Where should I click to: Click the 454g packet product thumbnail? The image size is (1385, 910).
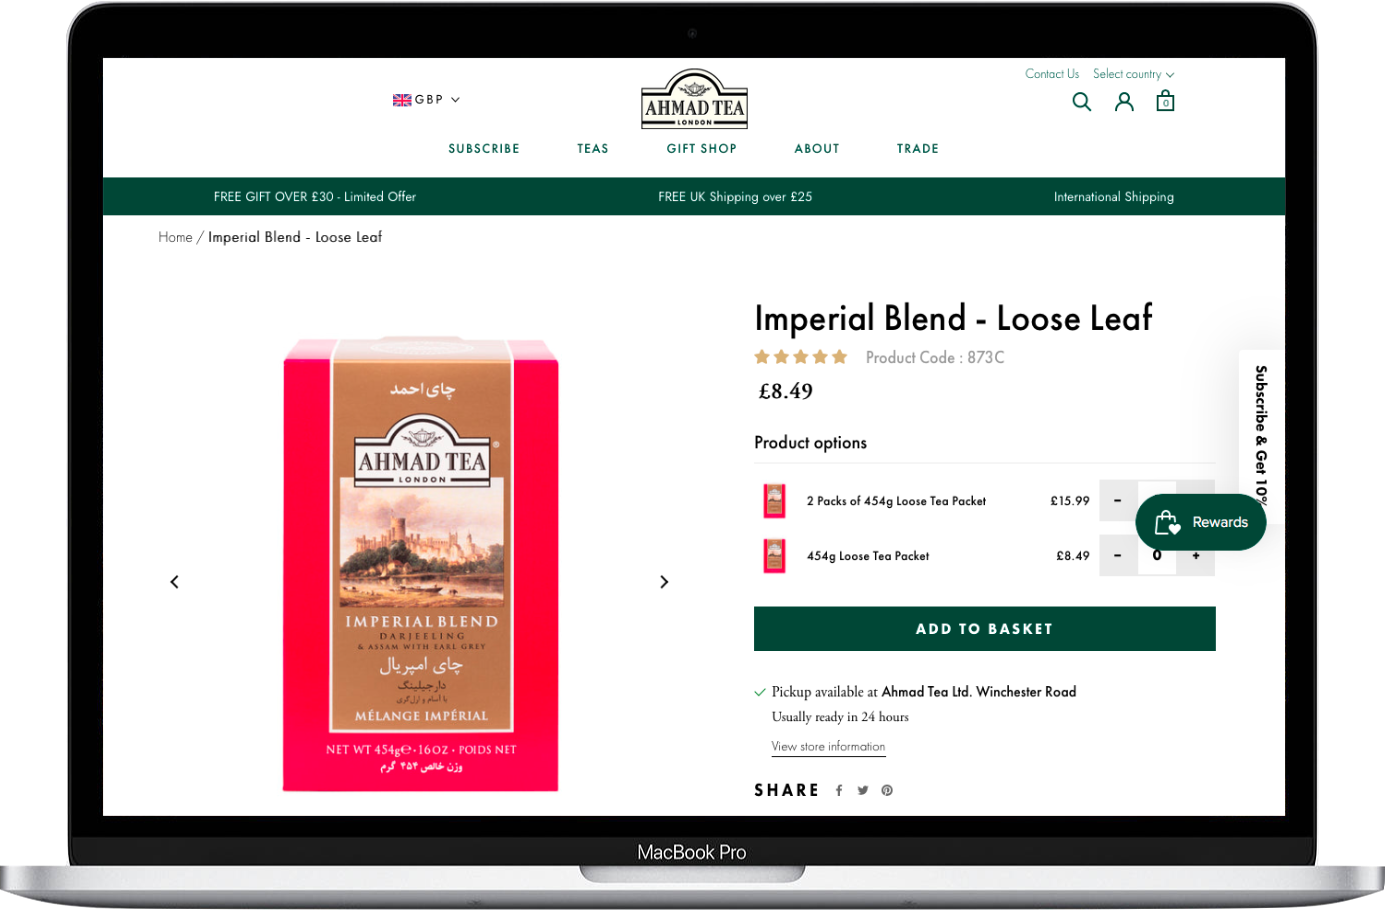pos(773,556)
